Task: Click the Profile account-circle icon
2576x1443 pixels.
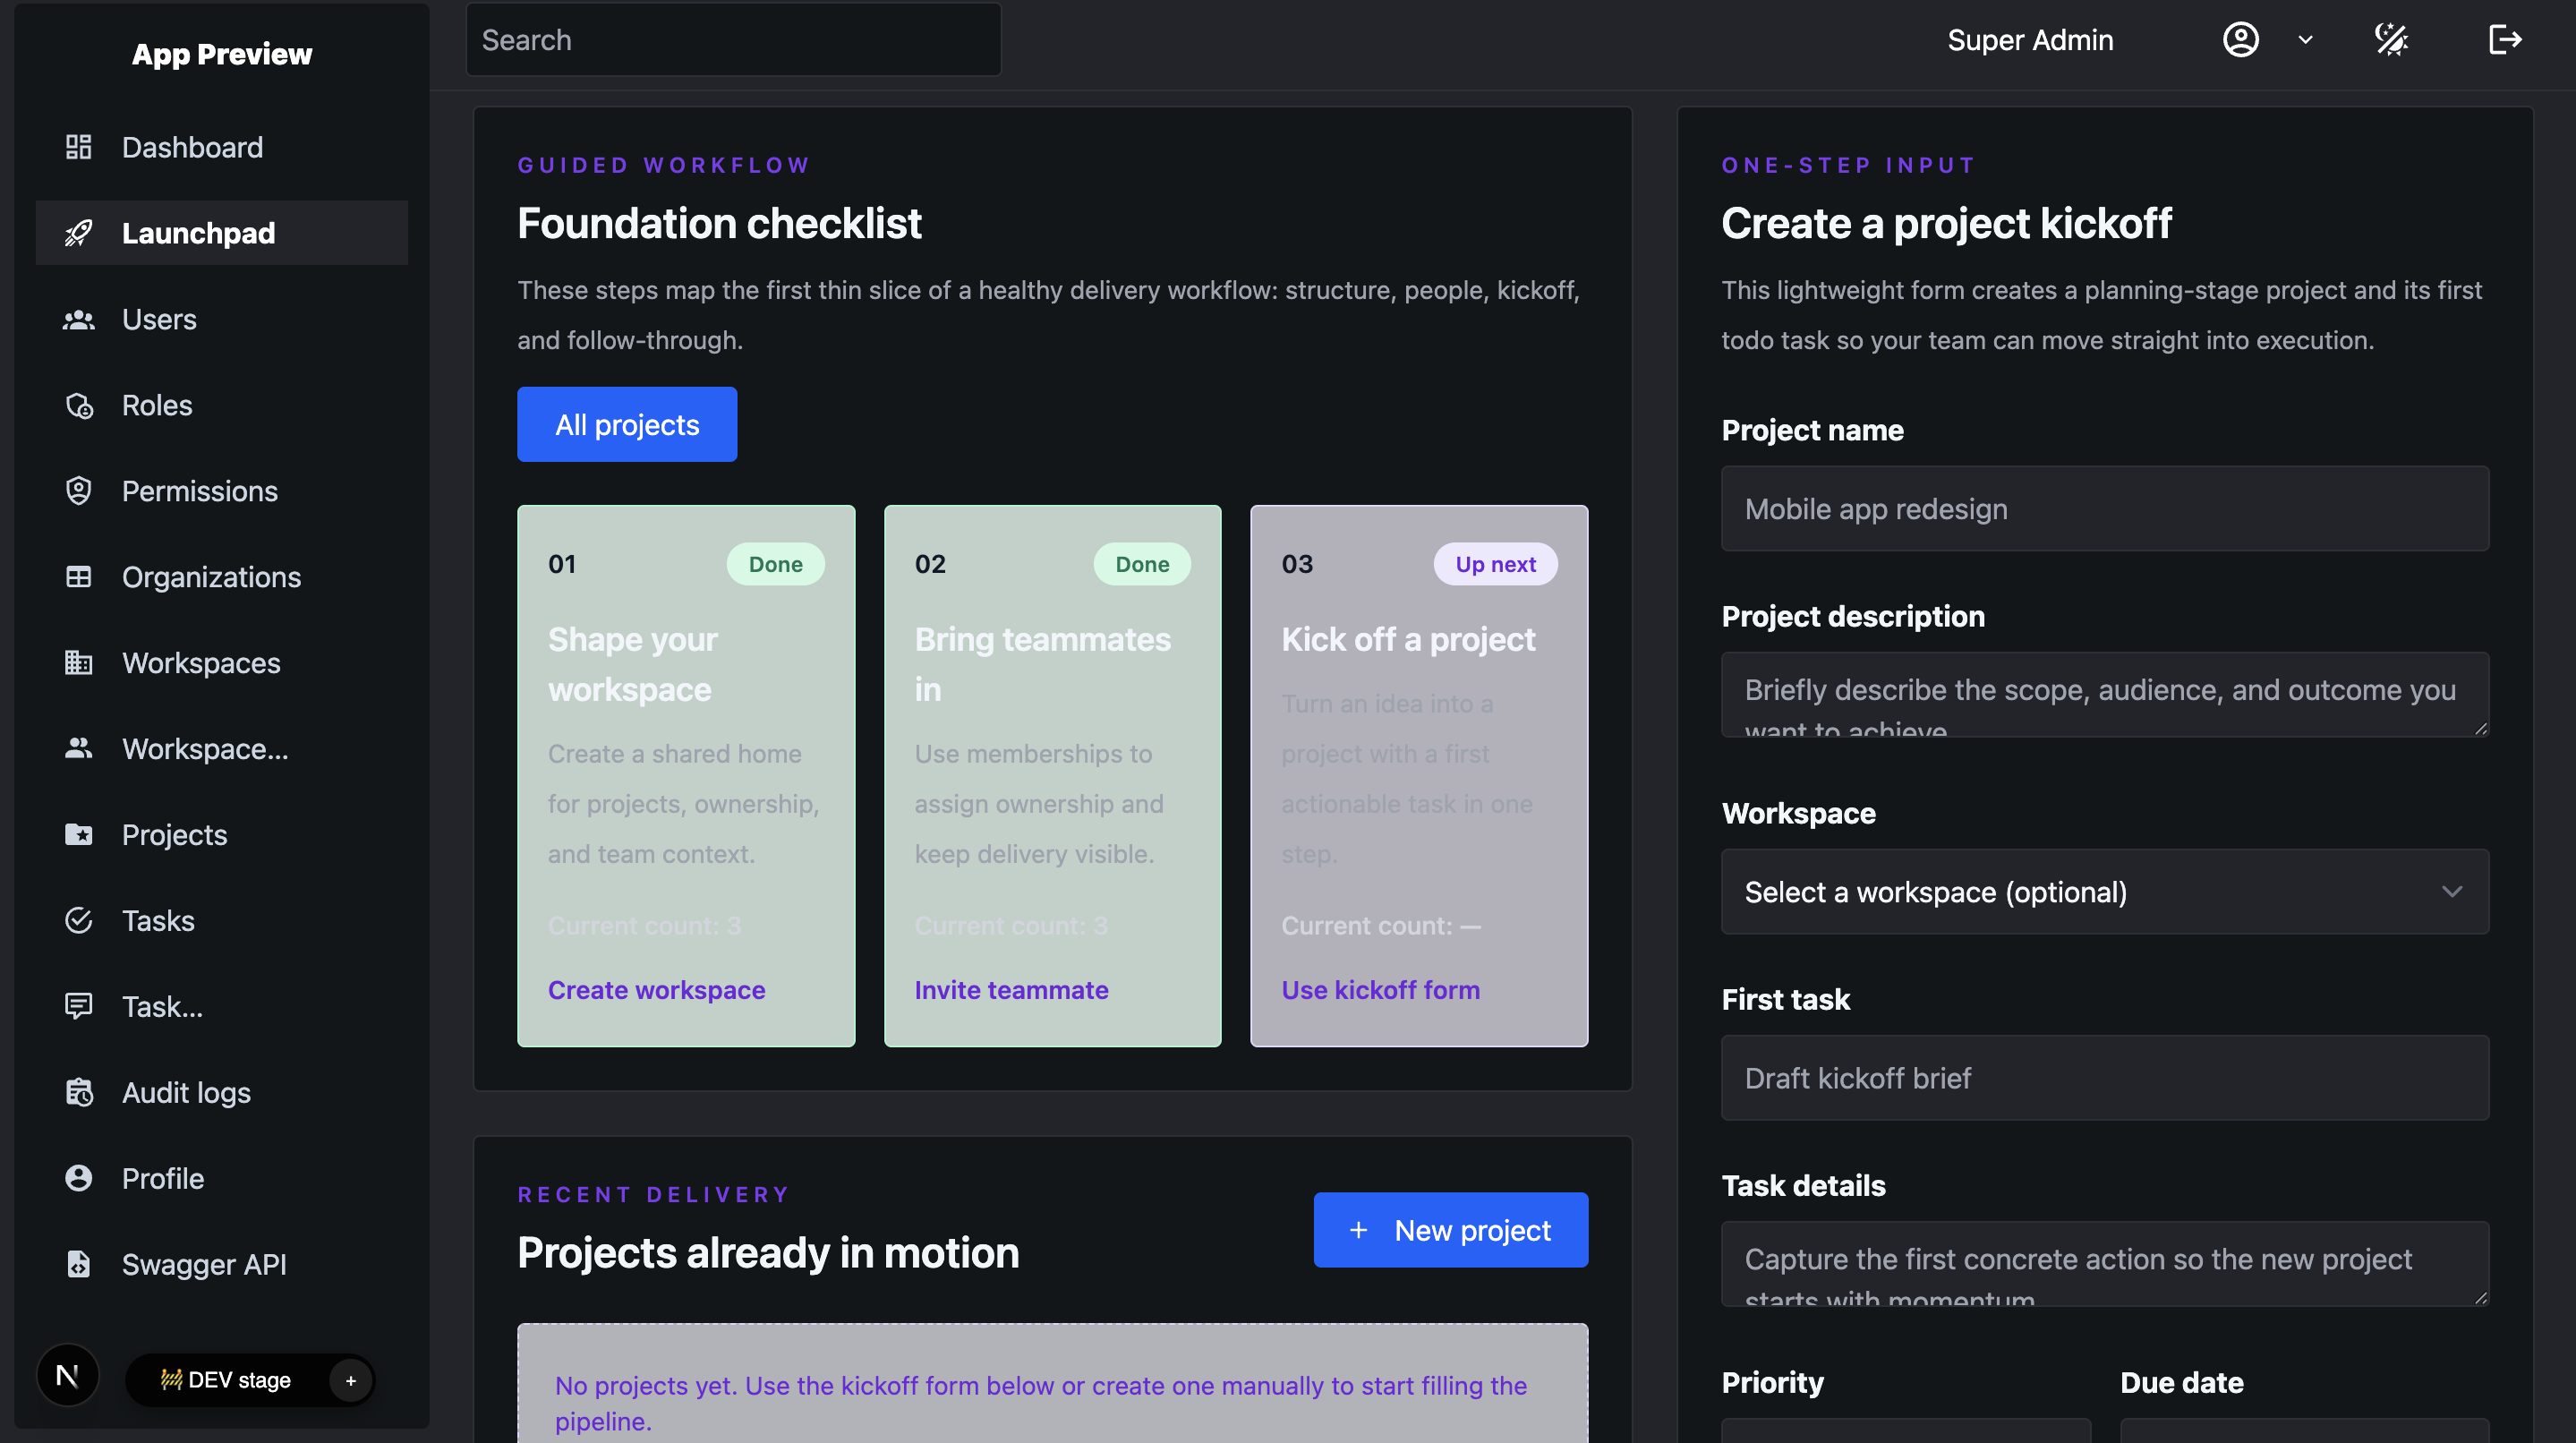Action: [78, 1178]
